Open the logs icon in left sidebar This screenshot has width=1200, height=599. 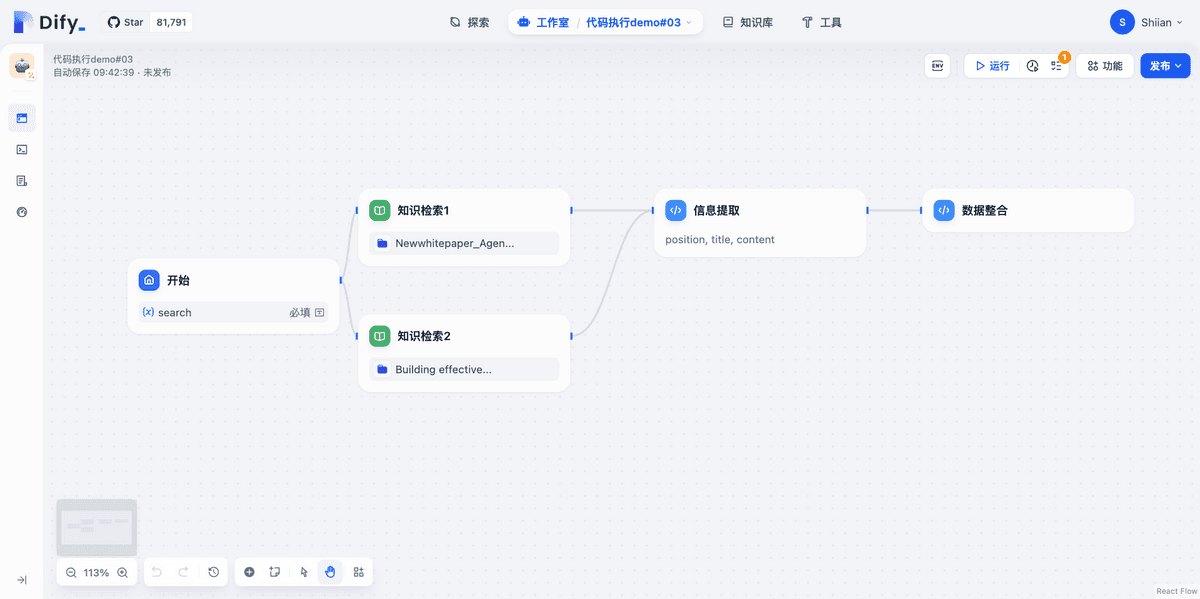coord(22,181)
